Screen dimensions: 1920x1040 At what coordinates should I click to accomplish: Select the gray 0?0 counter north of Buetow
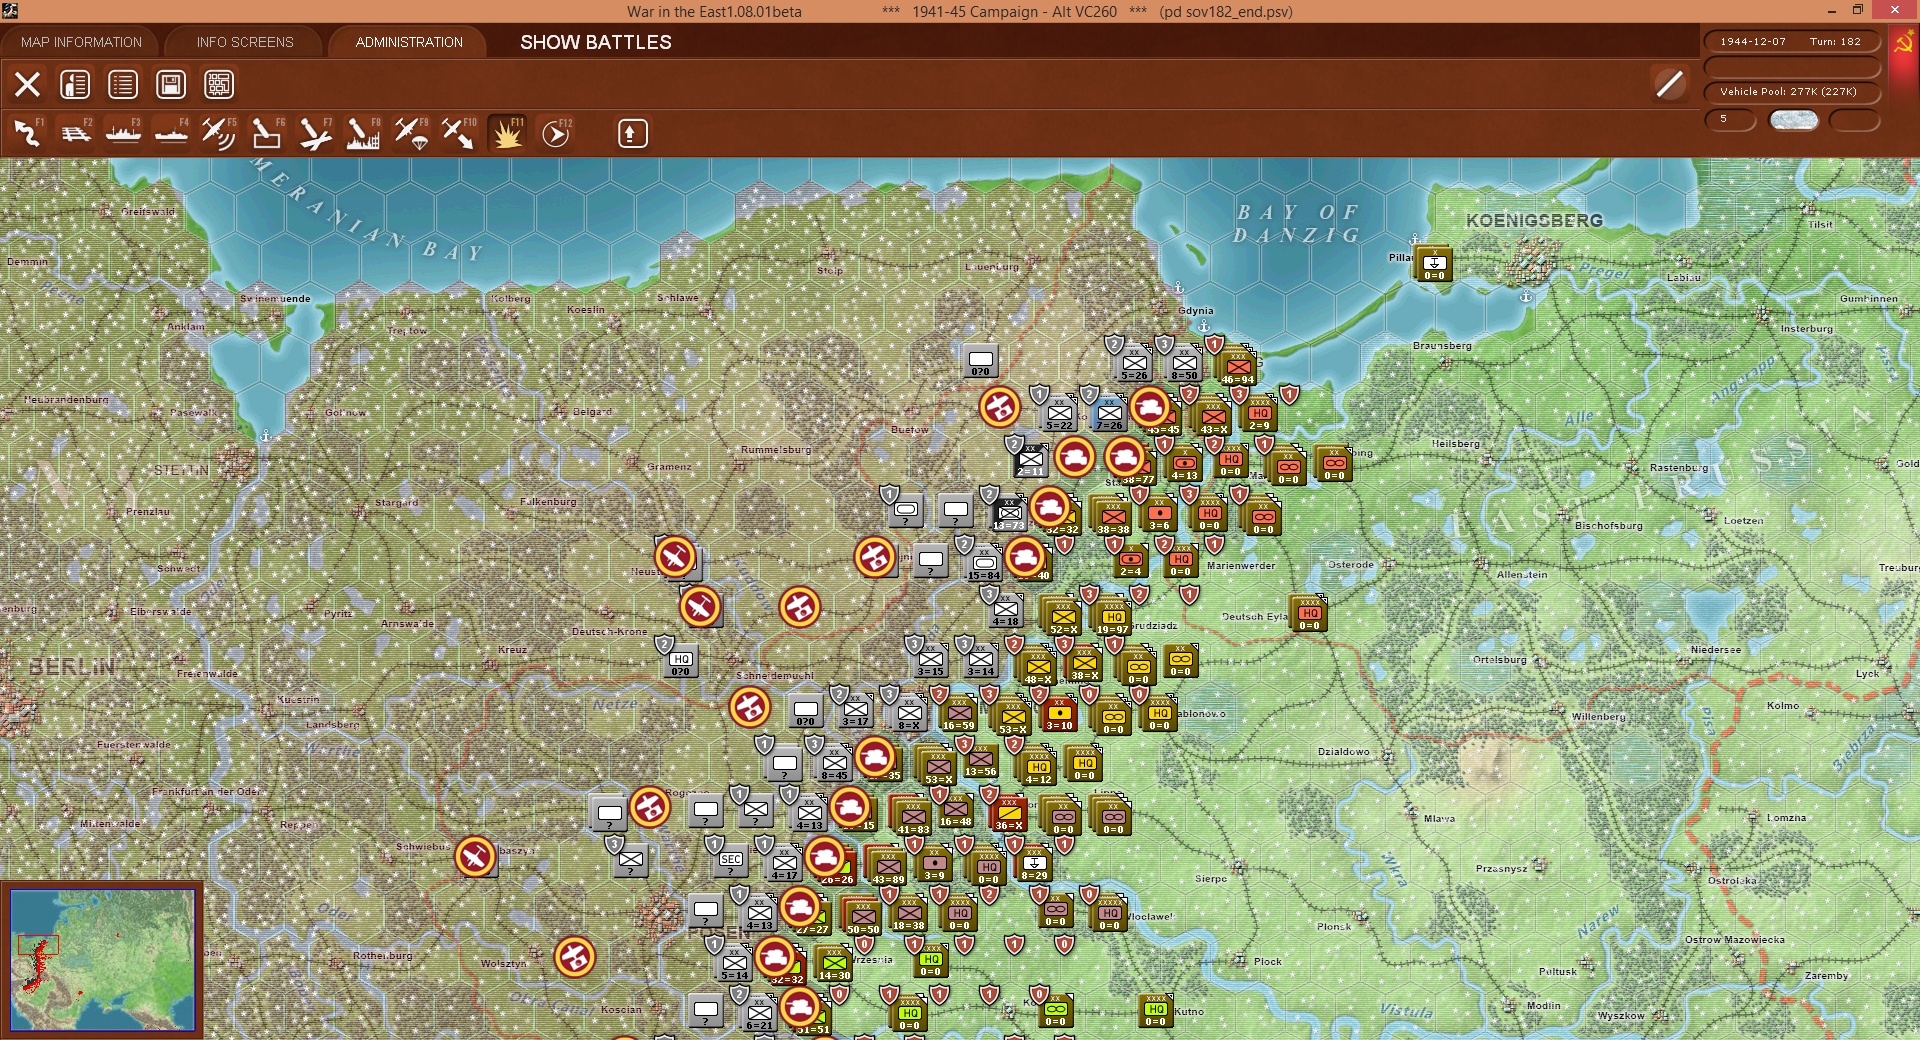click(x=981, y=361)
